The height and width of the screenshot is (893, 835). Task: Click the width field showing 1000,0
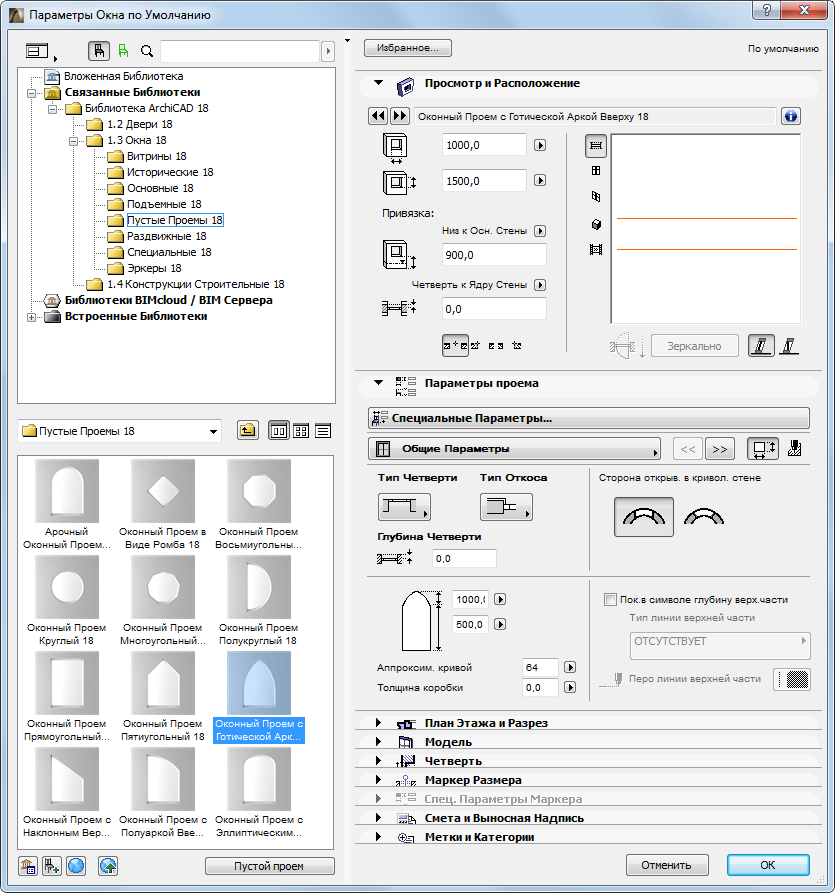[484, 145]
